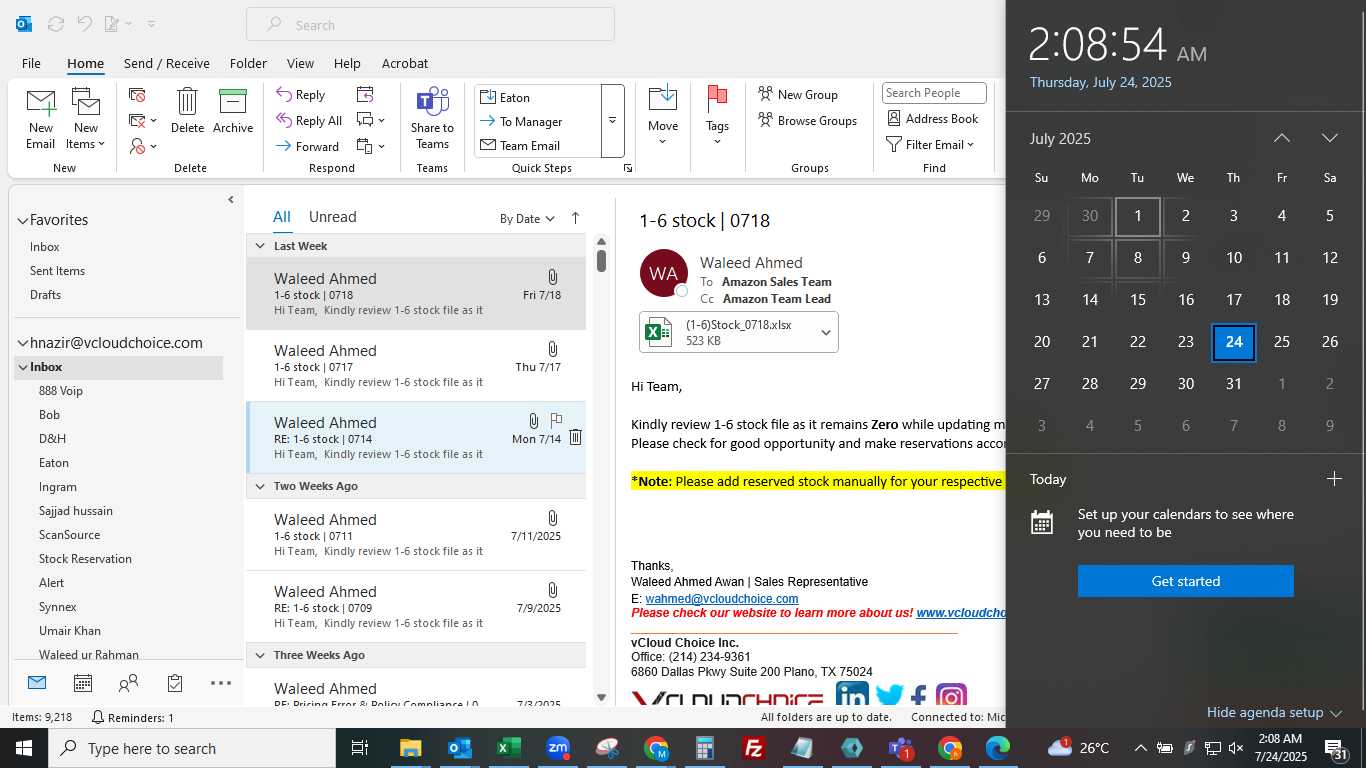Screen dimensions: 1366x768
Task: Open the Move dropdown
Action: pyautogui.click(x=662, y=118)
